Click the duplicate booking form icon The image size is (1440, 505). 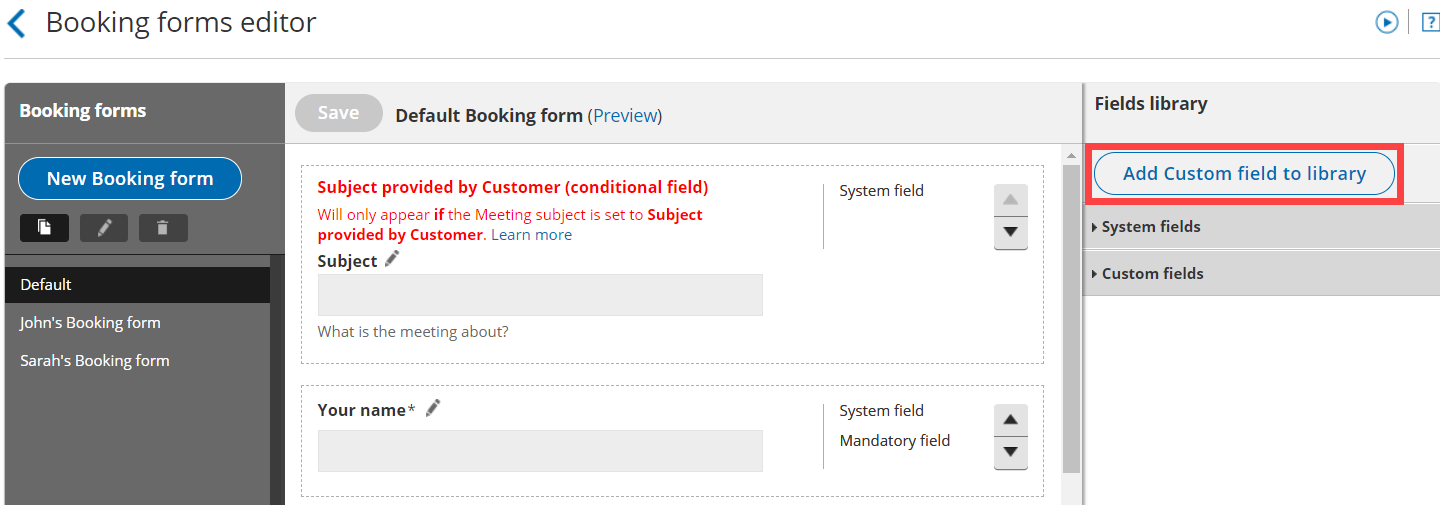(x=44, y=228)
